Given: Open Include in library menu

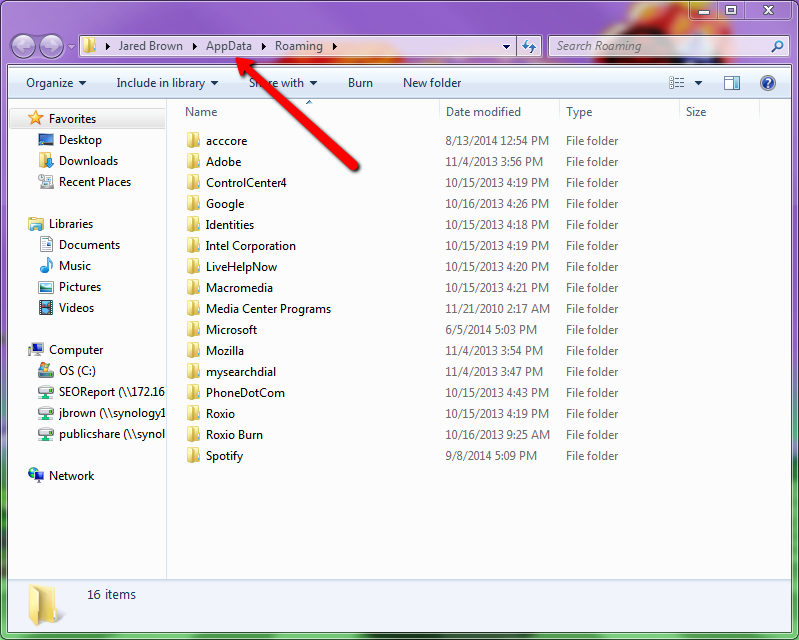Looking at the screenshot, I should (x=167, y=83).
